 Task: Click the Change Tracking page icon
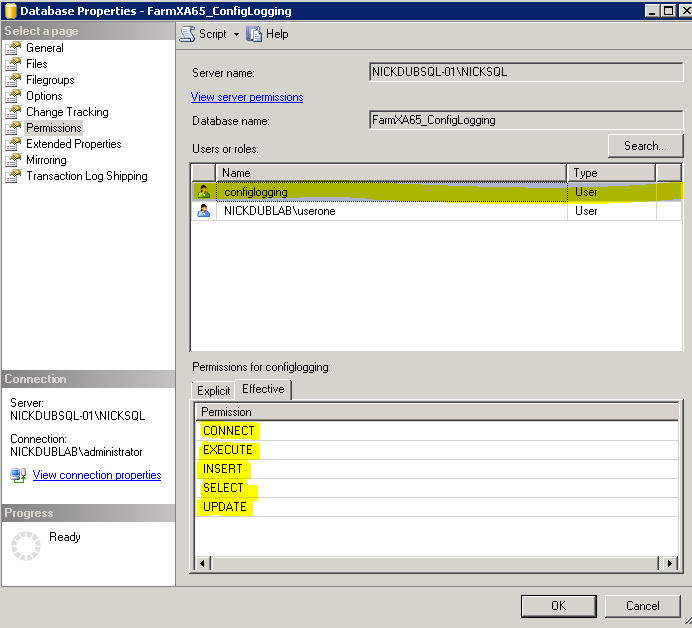click(13, 112)
